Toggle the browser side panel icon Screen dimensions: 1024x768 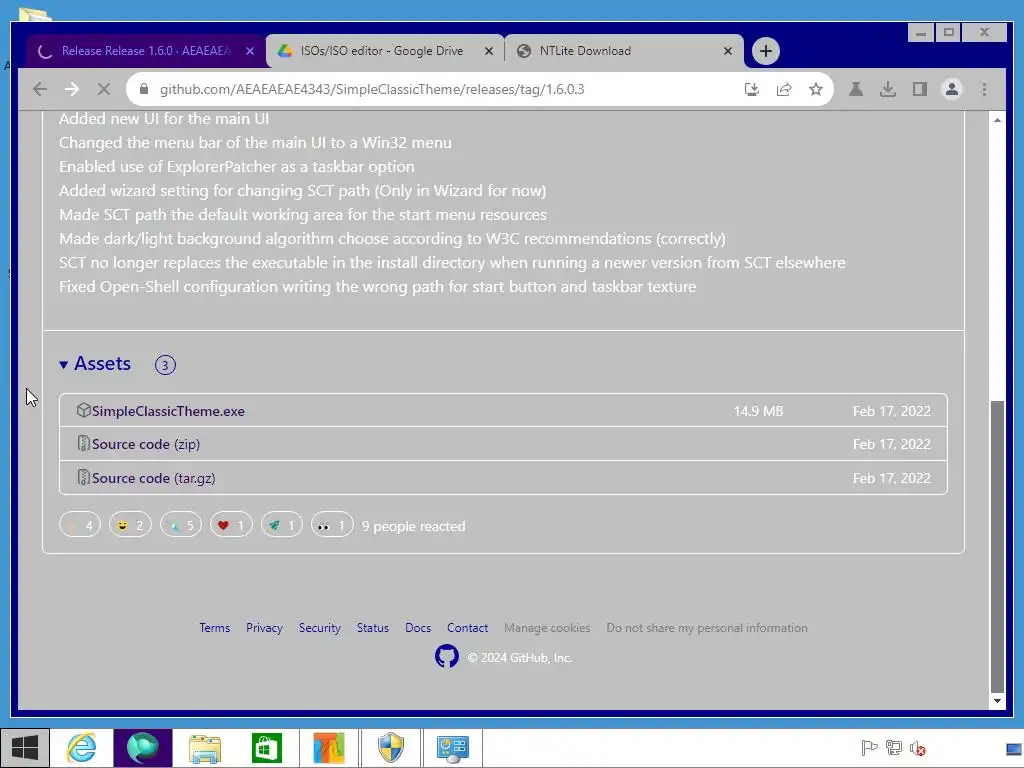pyautogui.click(x=920, y=89)
